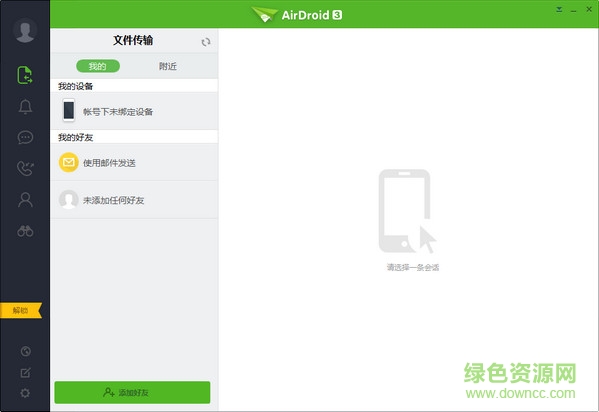The width and height of the screenshot is (599, 412).
Task: Click the phone placeholder illustration
Action: [407, 211]
